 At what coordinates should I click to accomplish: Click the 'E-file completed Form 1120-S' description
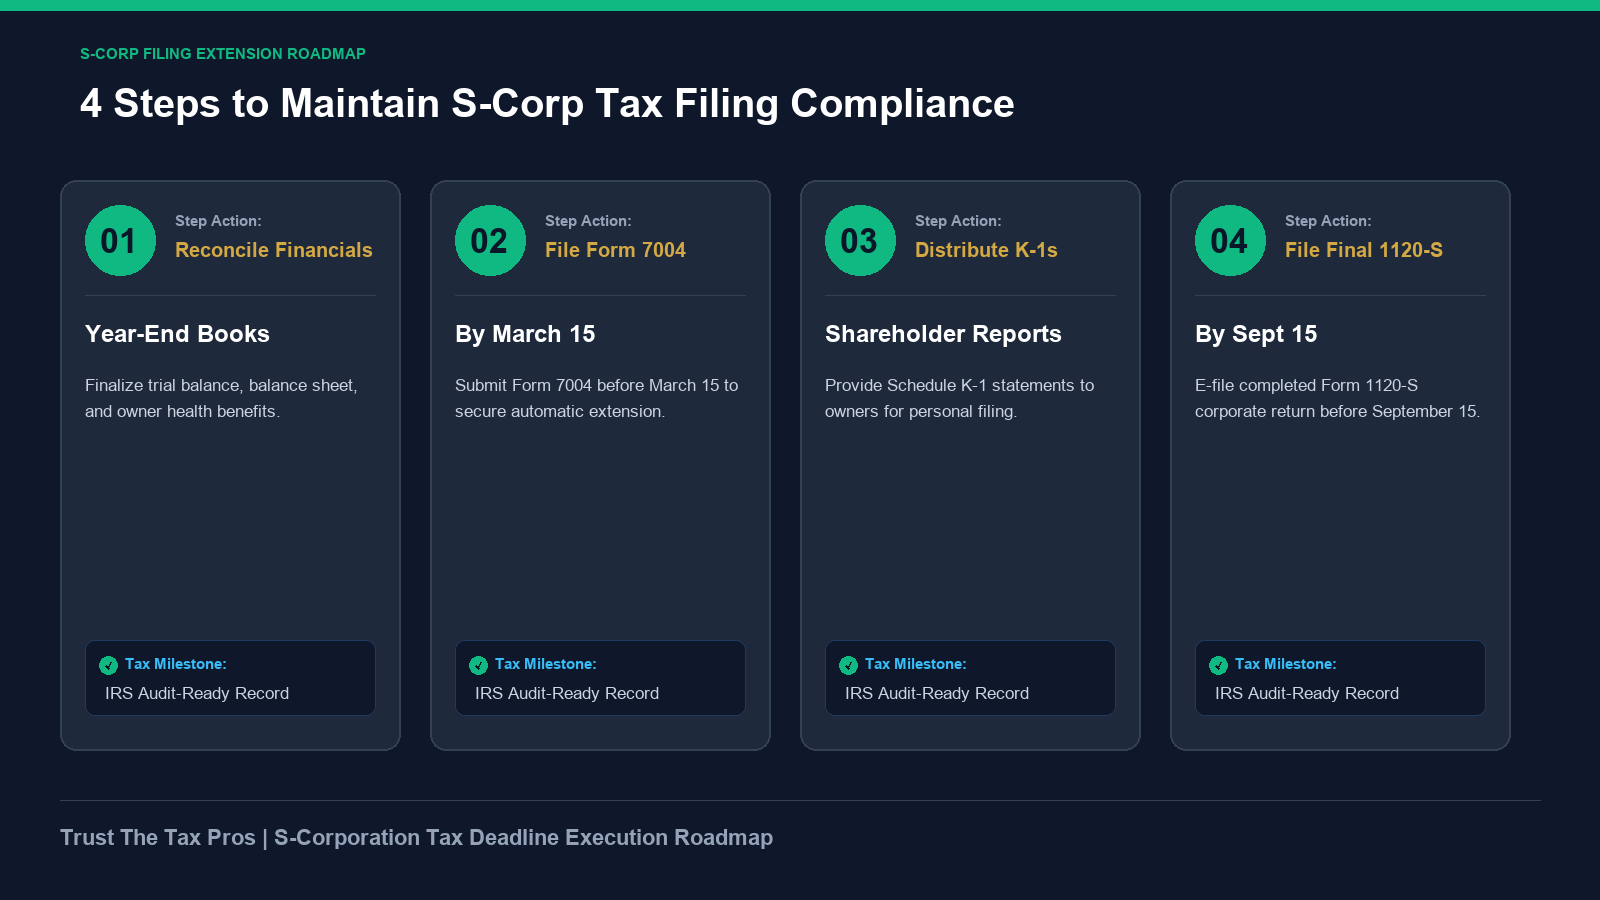point(1337,398)
